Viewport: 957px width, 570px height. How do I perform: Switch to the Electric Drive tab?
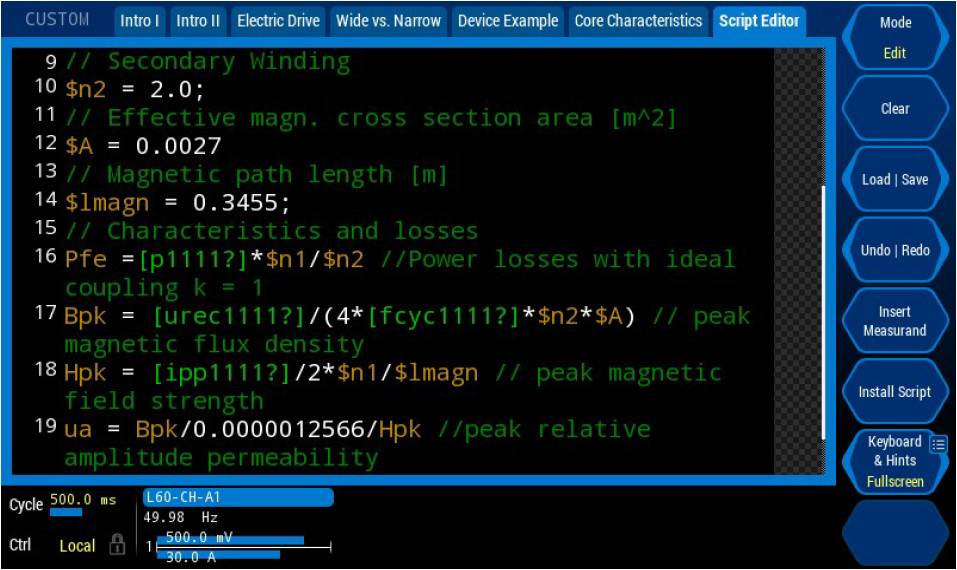pos(278,21)
